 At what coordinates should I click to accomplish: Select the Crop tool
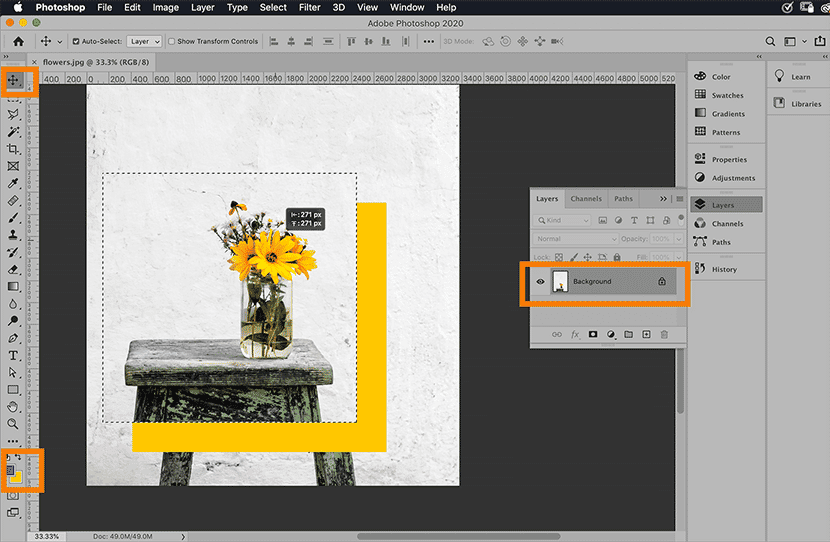tap(14, 148)
